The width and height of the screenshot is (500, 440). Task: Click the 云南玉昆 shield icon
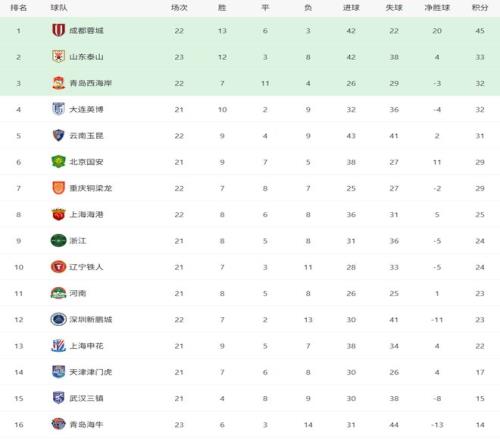click(58, 135)
